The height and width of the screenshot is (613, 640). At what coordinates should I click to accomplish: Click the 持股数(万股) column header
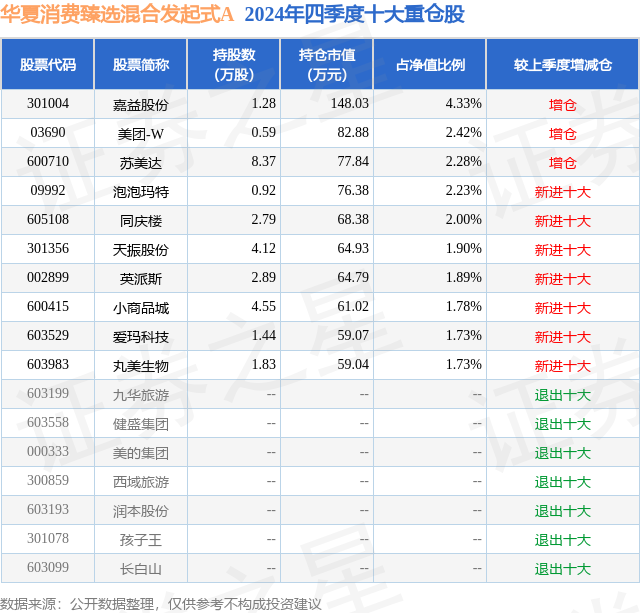point(234,64)
